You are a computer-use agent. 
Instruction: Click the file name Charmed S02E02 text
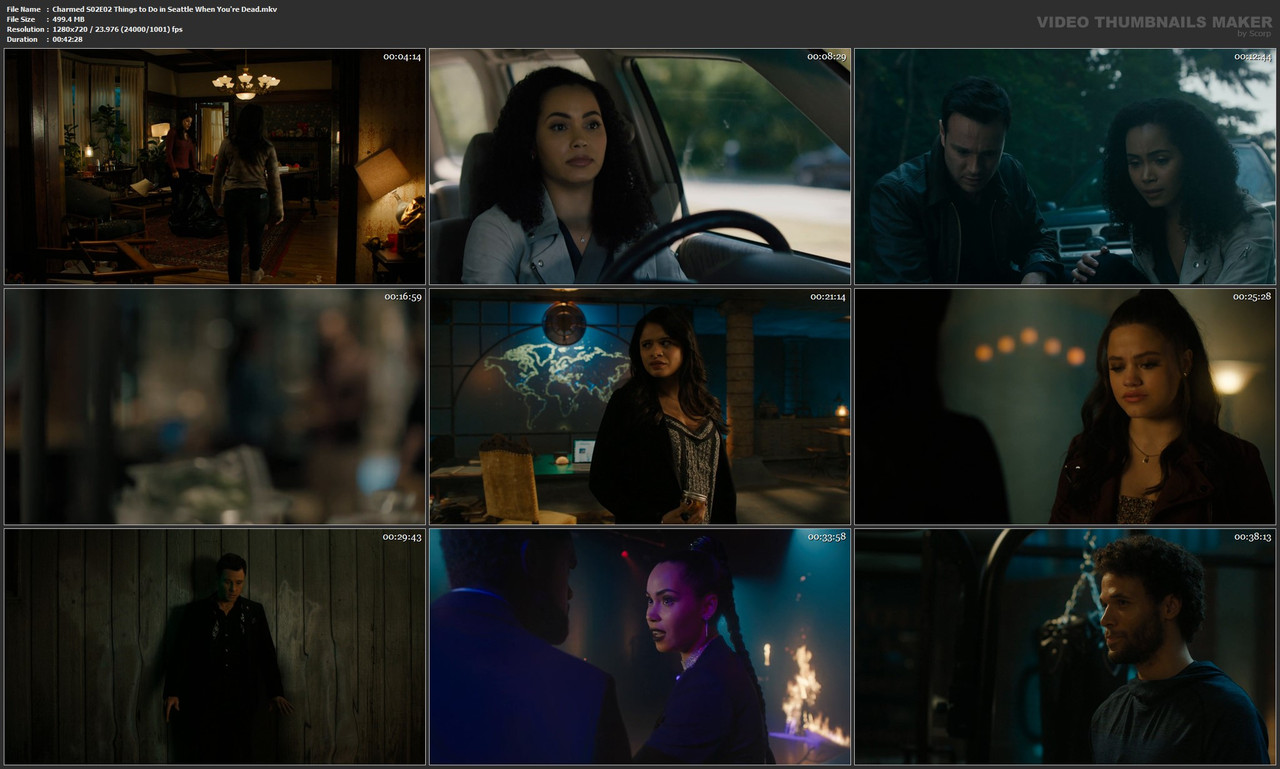165,9
